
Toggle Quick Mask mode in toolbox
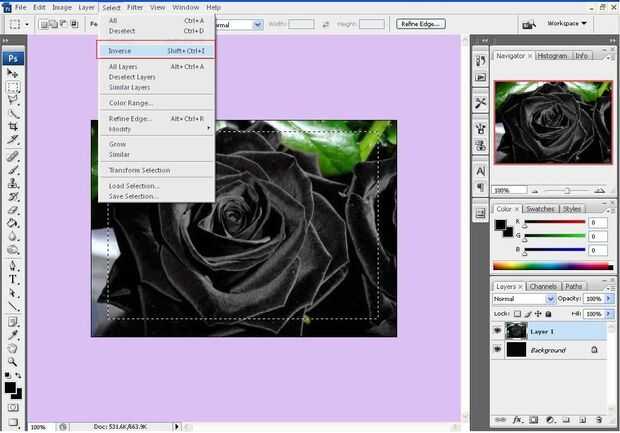click(13, 407)
